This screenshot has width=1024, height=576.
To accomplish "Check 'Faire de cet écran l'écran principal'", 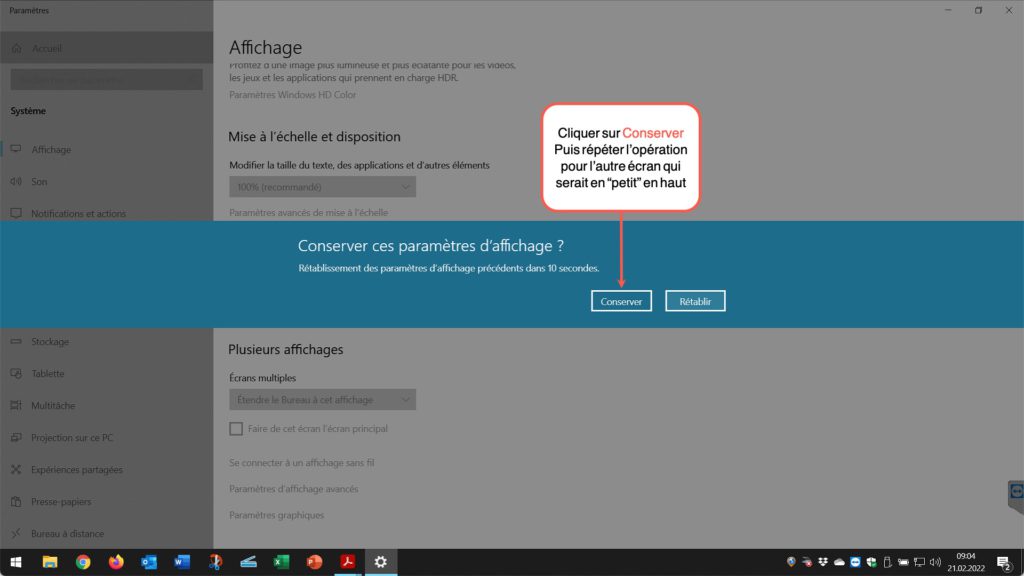I will click(236, 428).
